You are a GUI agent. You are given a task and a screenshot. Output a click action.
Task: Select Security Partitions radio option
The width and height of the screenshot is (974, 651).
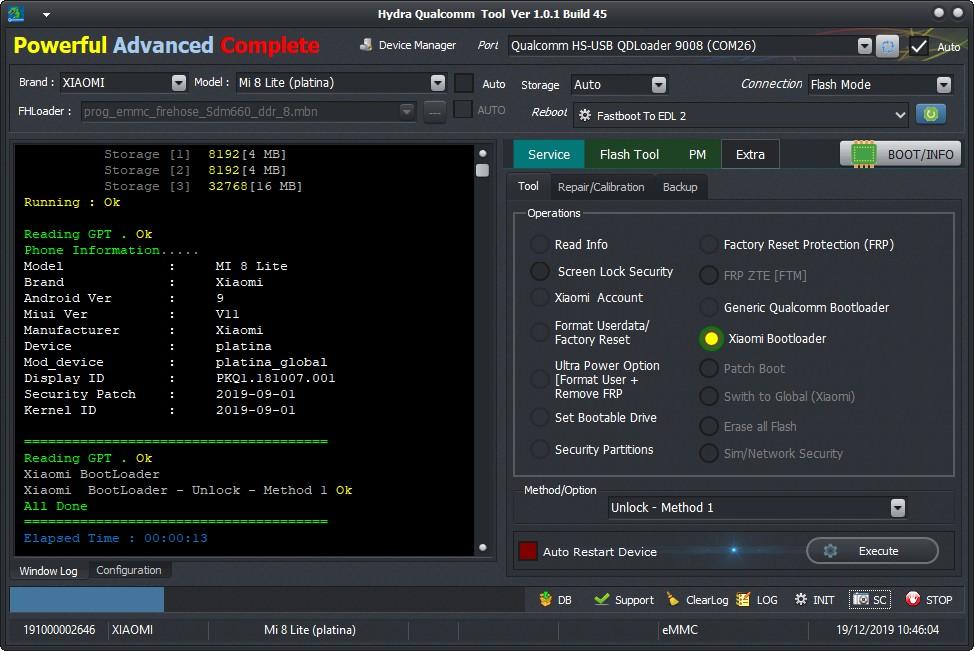539,449
